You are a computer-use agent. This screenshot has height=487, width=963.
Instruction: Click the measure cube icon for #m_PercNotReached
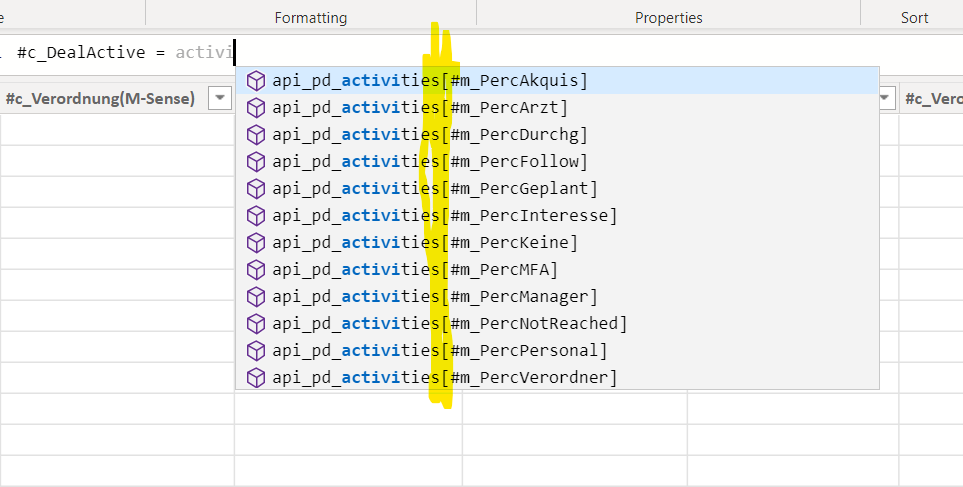click(x=255, y=324)
